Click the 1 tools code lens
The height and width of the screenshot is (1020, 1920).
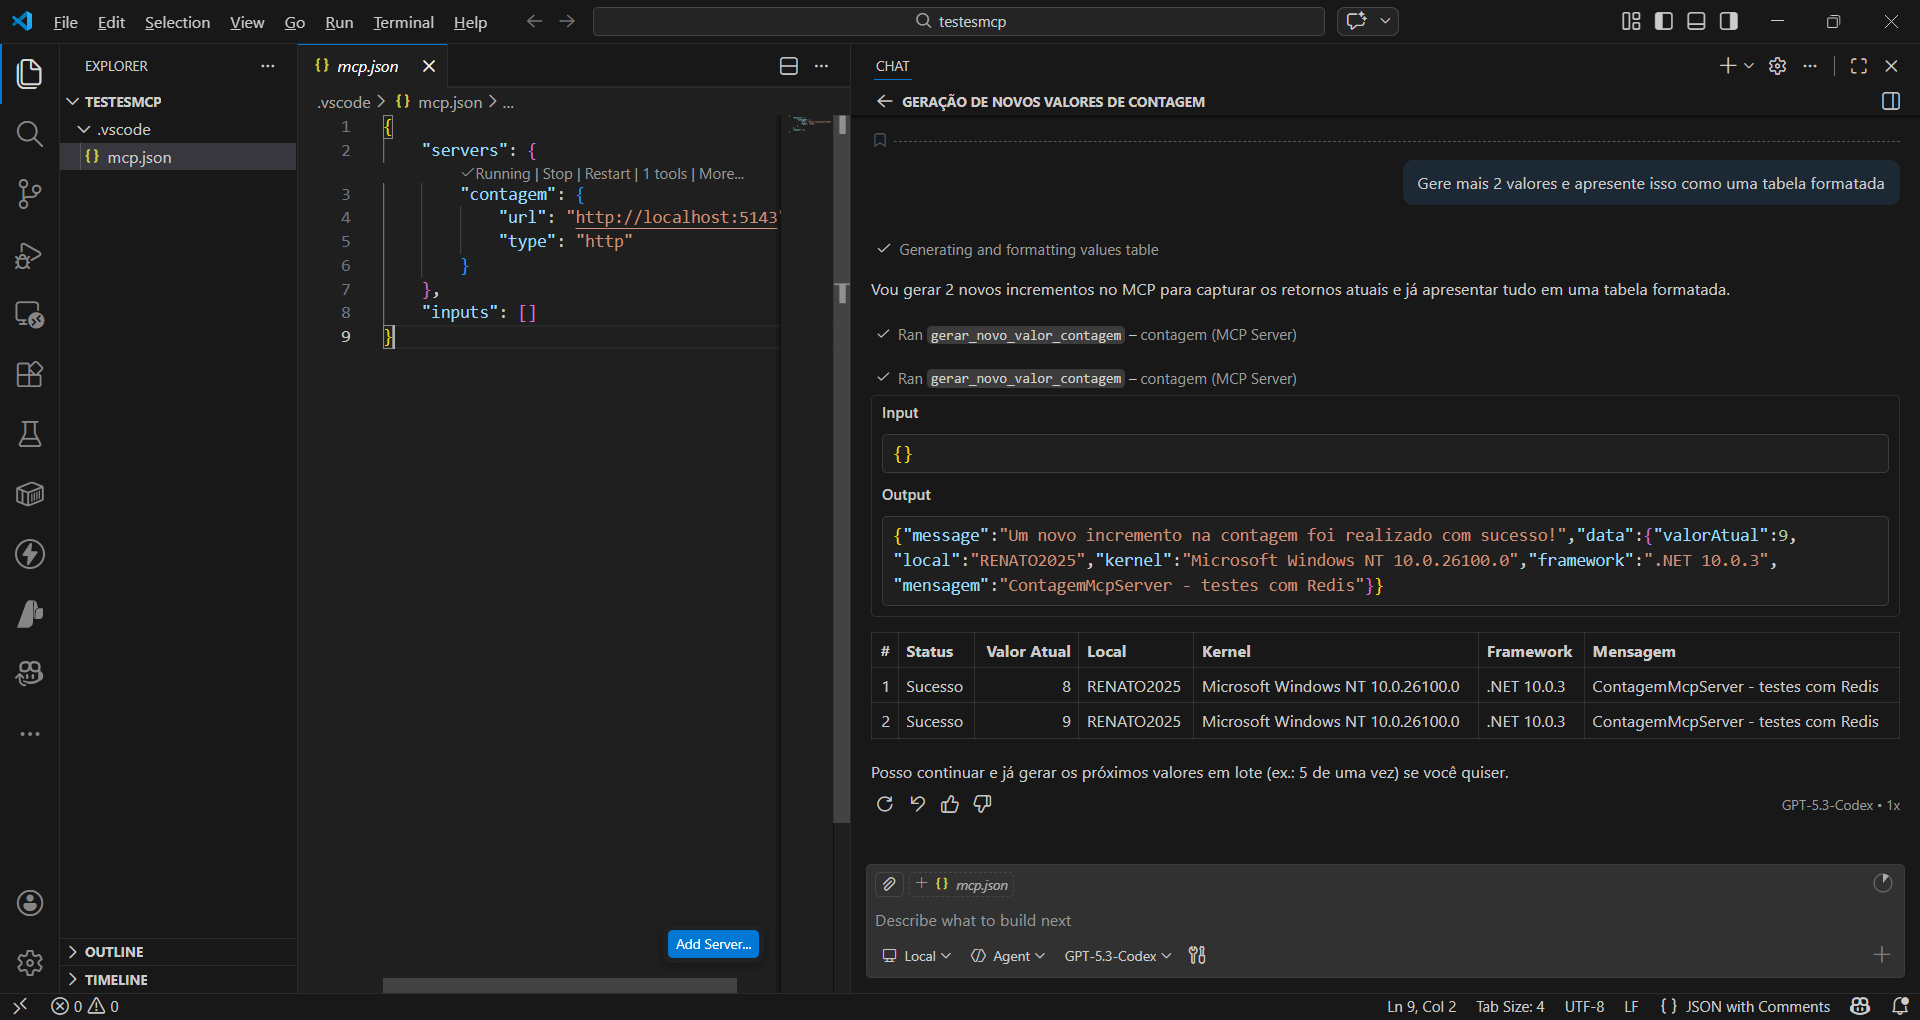tap(665, 174)
